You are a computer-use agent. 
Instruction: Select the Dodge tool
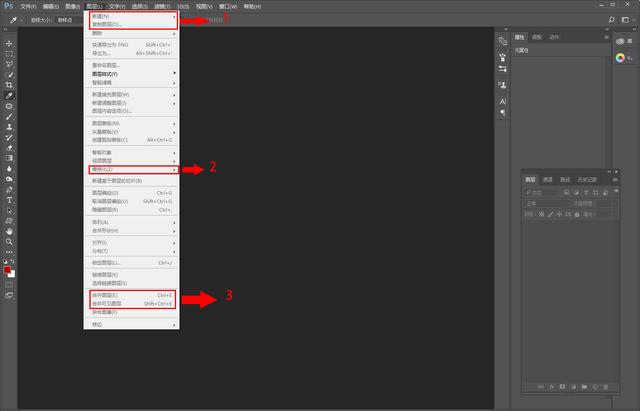tap(9, 179)
